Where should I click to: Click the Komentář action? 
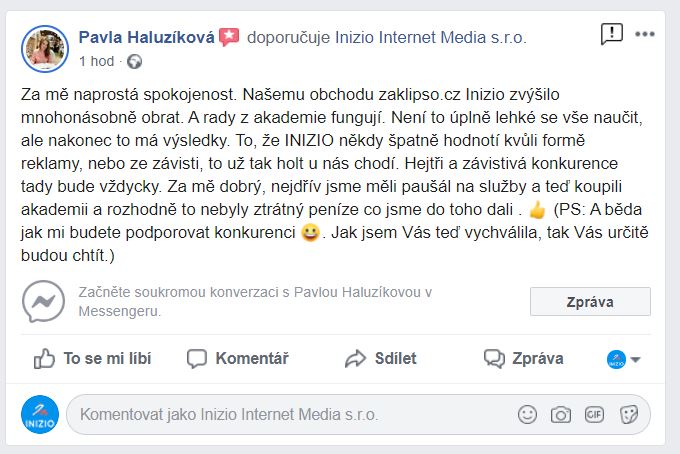point(238,359)
